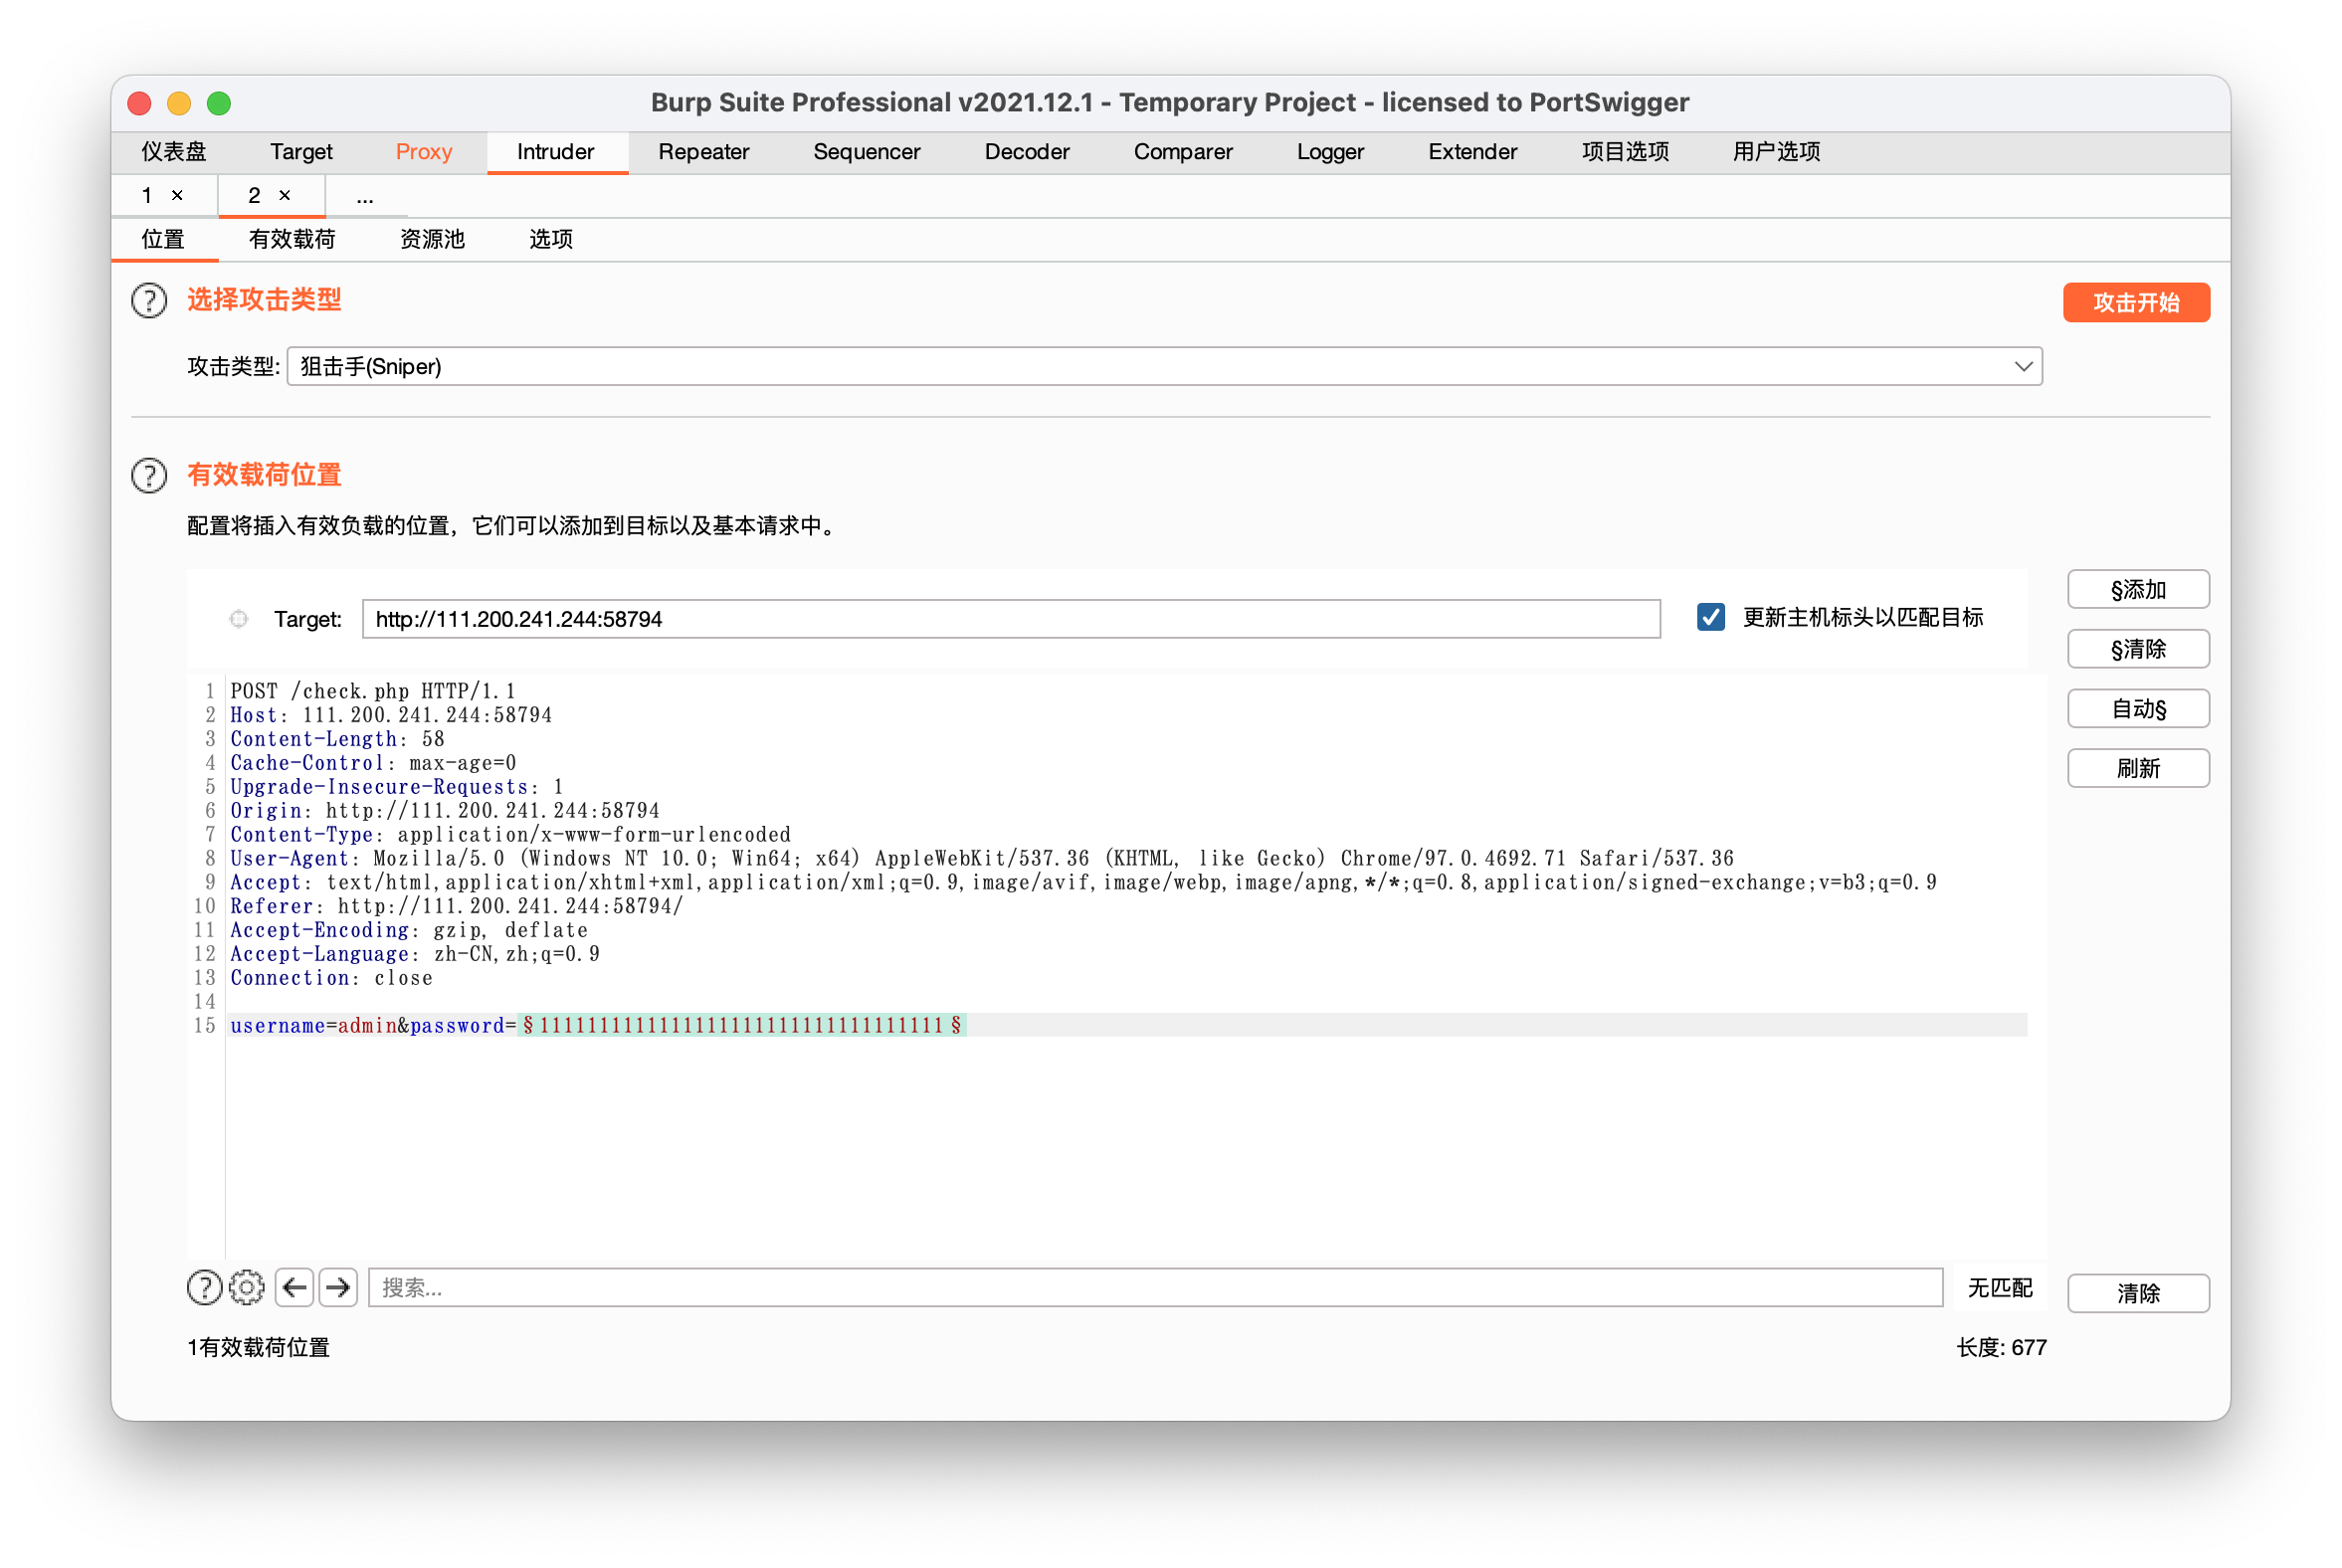Open the Logger tab
Image resolution: width=2342 pixels, height=1568 pixels.
pyautogui.click(x=1330, y=152)
